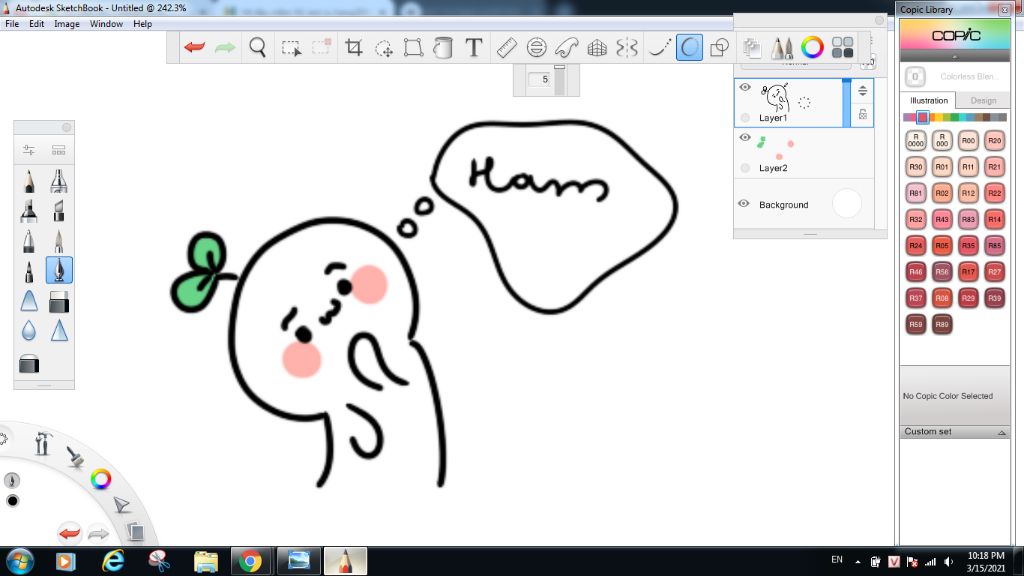Enable the Ellipse guide tool
Viewport: 1024px width, 576px height.
[x=536, y=47]
